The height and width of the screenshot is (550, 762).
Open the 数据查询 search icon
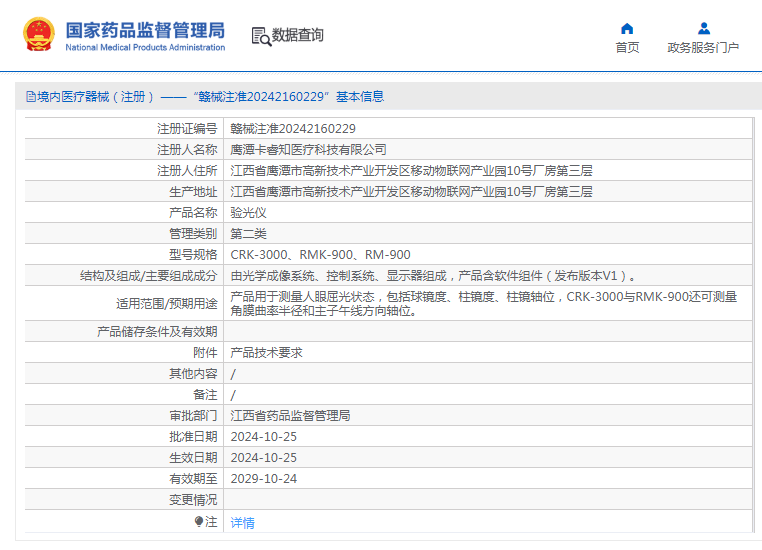pos(261,36)
